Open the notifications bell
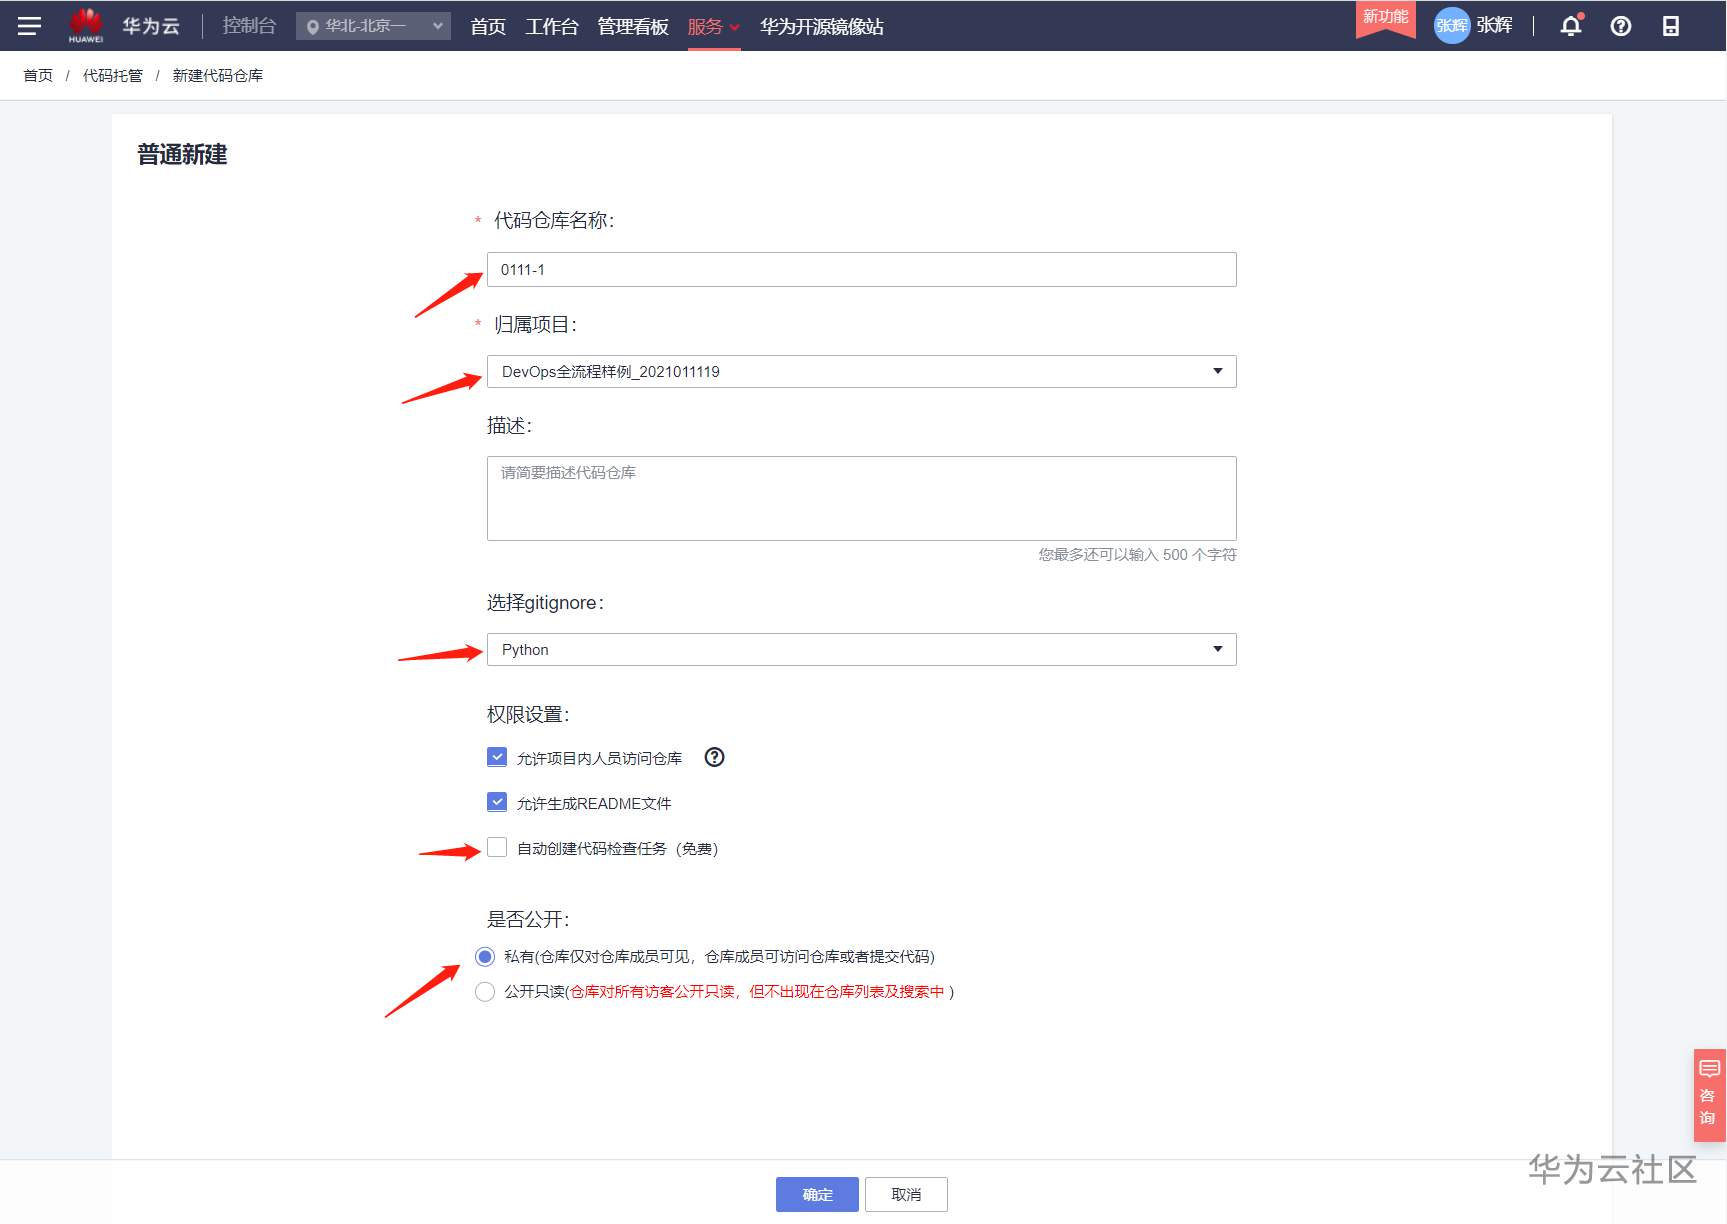The height and width of the screenshot is (1224, 1727). [1571, 26]
